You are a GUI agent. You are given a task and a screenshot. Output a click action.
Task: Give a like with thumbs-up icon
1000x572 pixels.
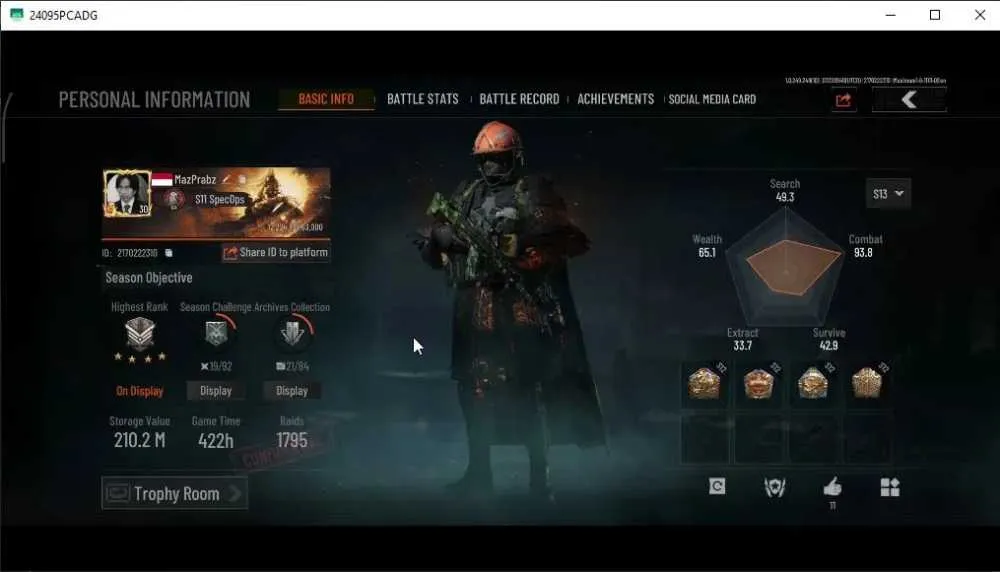[x=832, y=487]
